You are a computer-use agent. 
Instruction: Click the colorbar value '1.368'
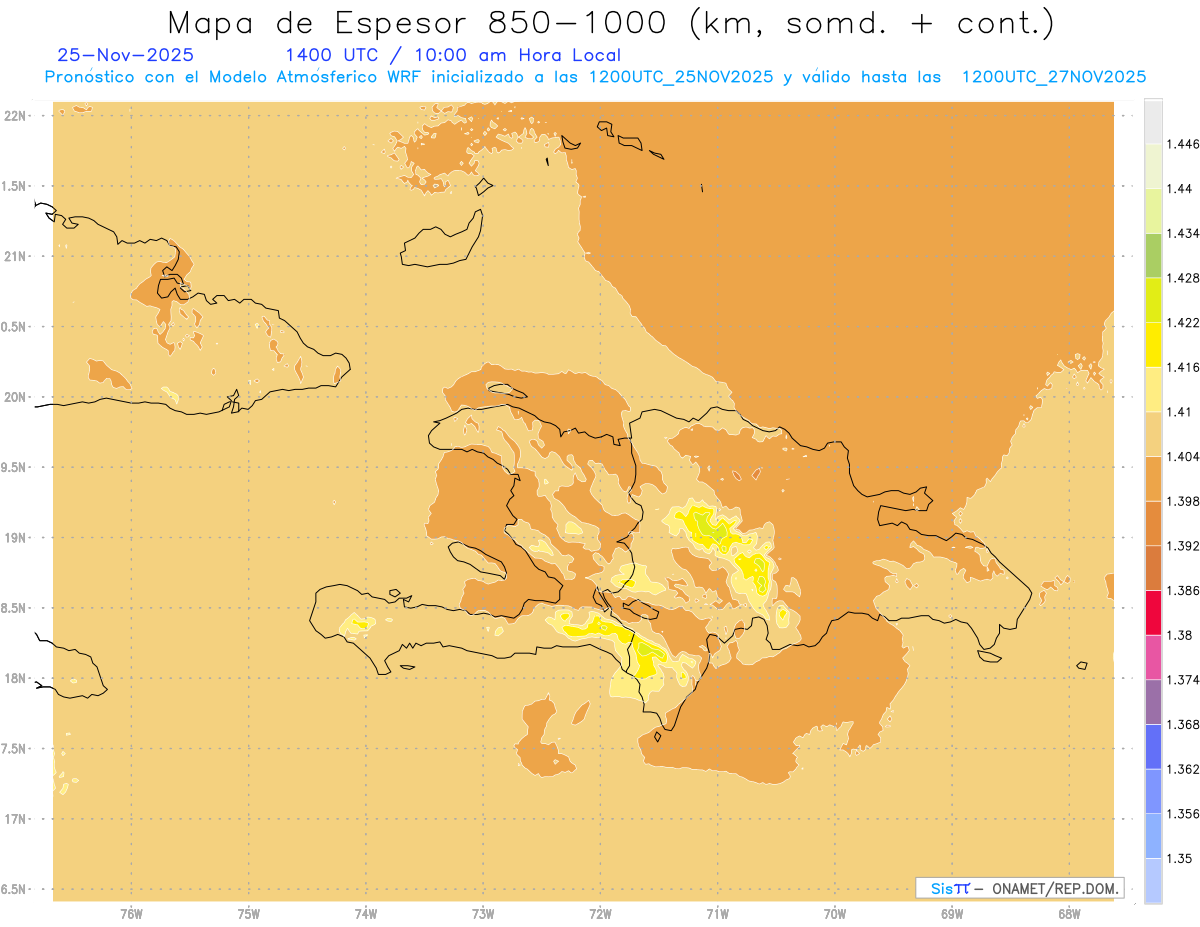pyautogui.click(x=1182, y=724)
